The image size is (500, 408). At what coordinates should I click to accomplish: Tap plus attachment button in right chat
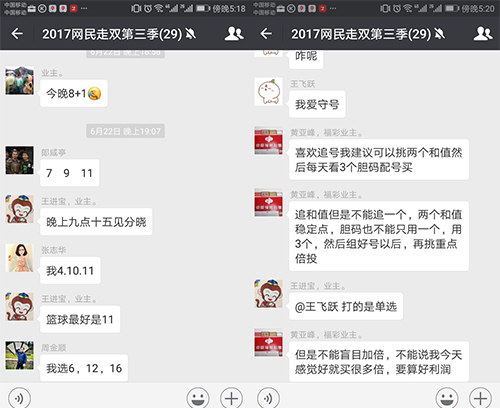[x=480, y=398]
